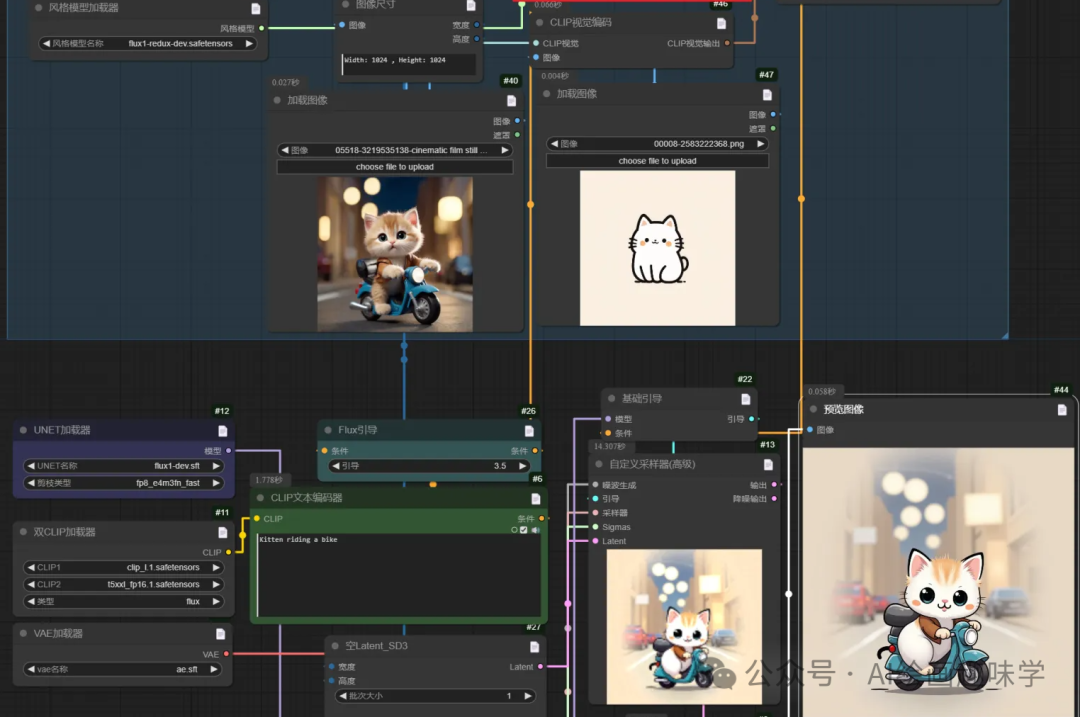Click the document icon on 双CLIP加载器 node
Viewport: 1080px width, 717px height.
(222, 532)
